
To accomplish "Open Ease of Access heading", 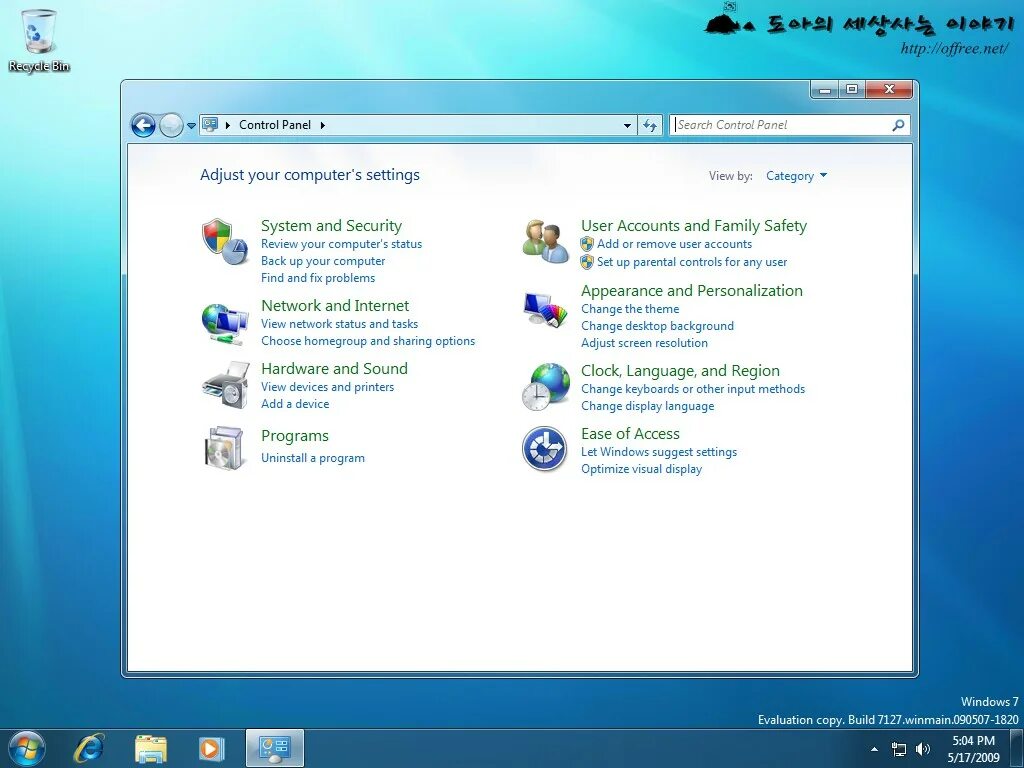I will (x=630, y=434).
